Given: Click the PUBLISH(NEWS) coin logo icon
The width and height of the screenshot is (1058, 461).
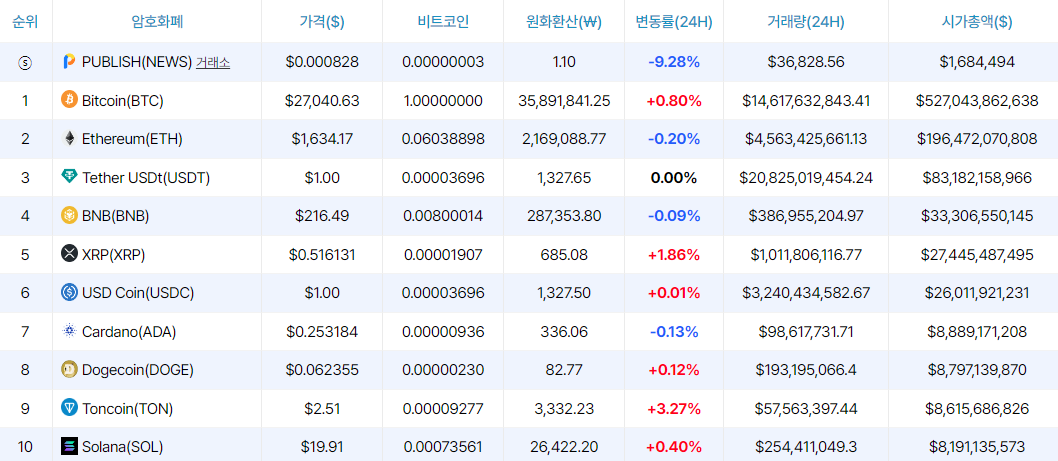Looking at the screenshot, I should click(x=69, y=62).
